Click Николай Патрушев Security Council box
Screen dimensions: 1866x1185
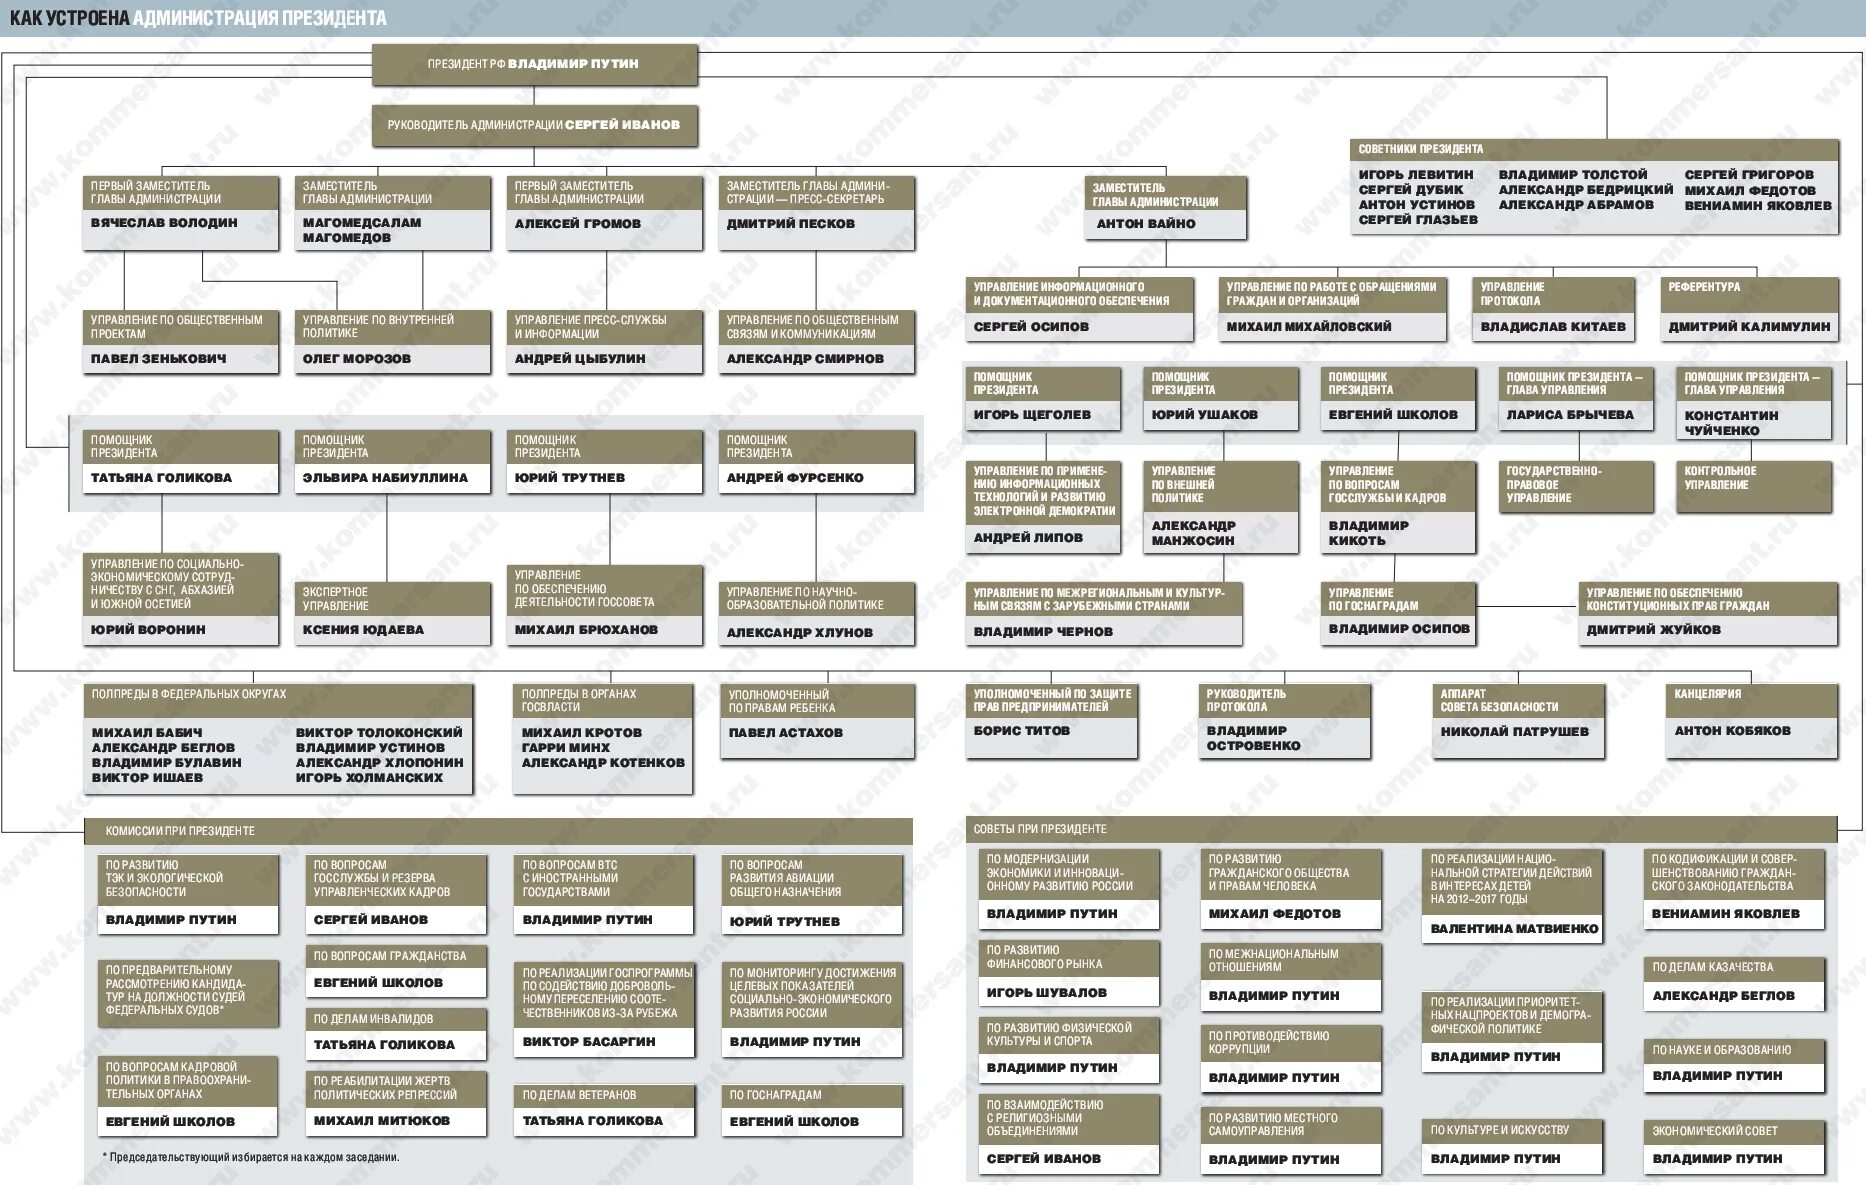tap(1518, 720)
